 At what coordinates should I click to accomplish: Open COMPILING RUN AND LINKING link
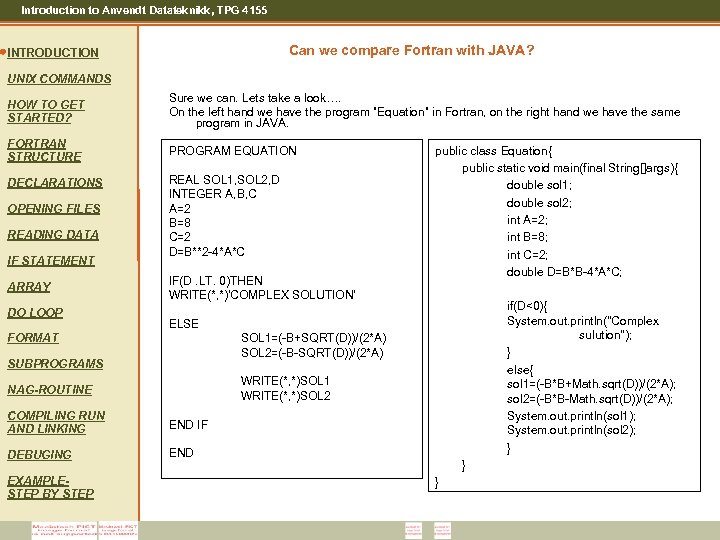pyautogui.click(x=56, y=422)
